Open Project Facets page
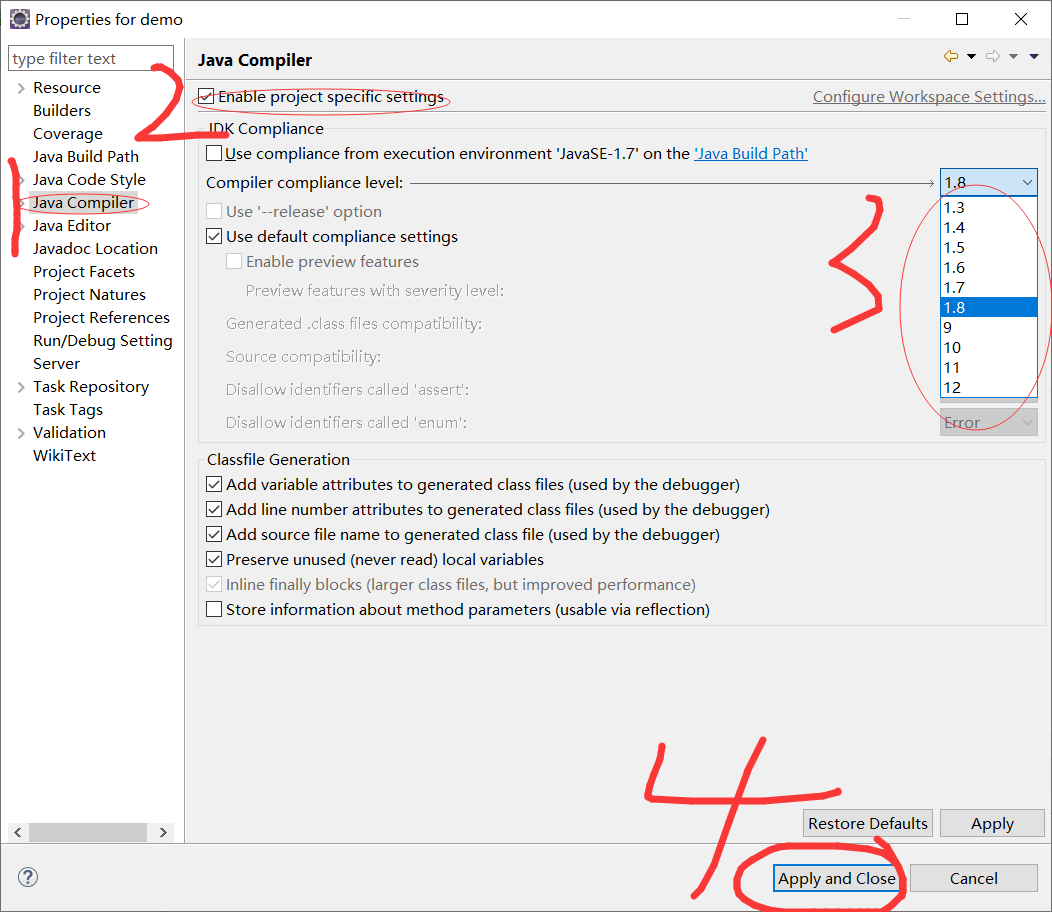This screenshot has height=912, width=1052. click(x=84, y=271)
